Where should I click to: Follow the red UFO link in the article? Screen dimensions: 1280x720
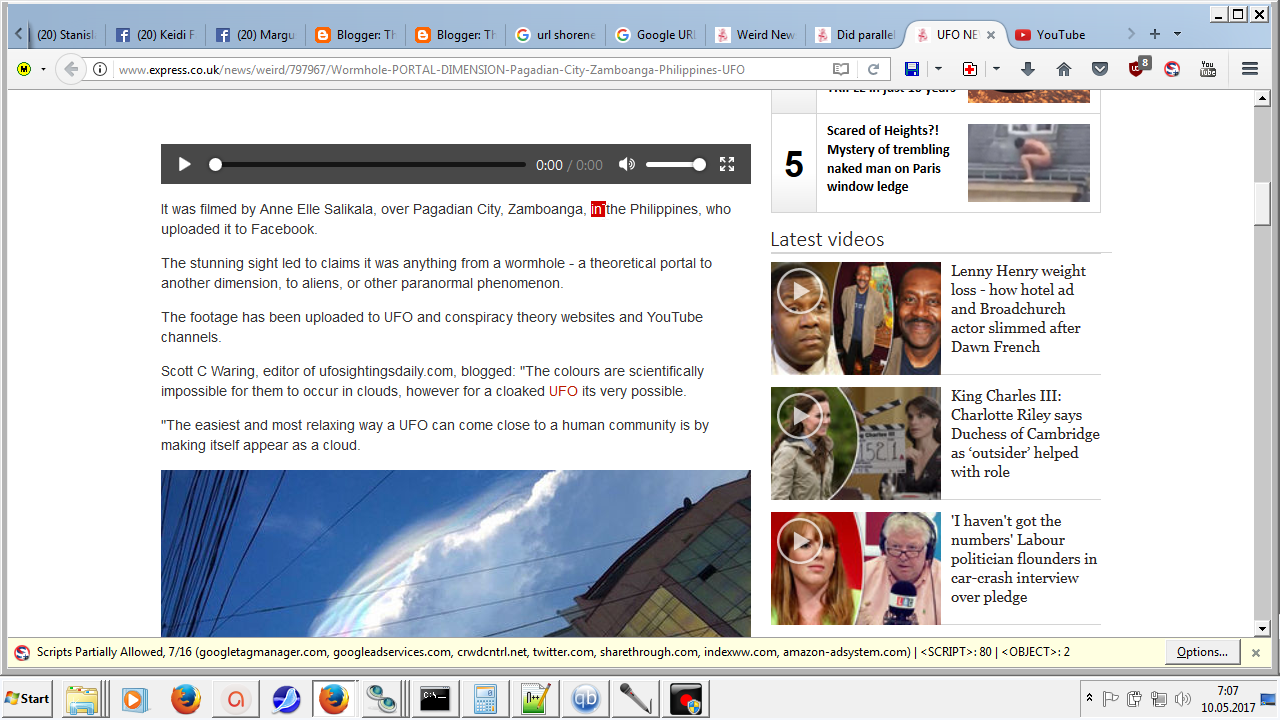563,391
